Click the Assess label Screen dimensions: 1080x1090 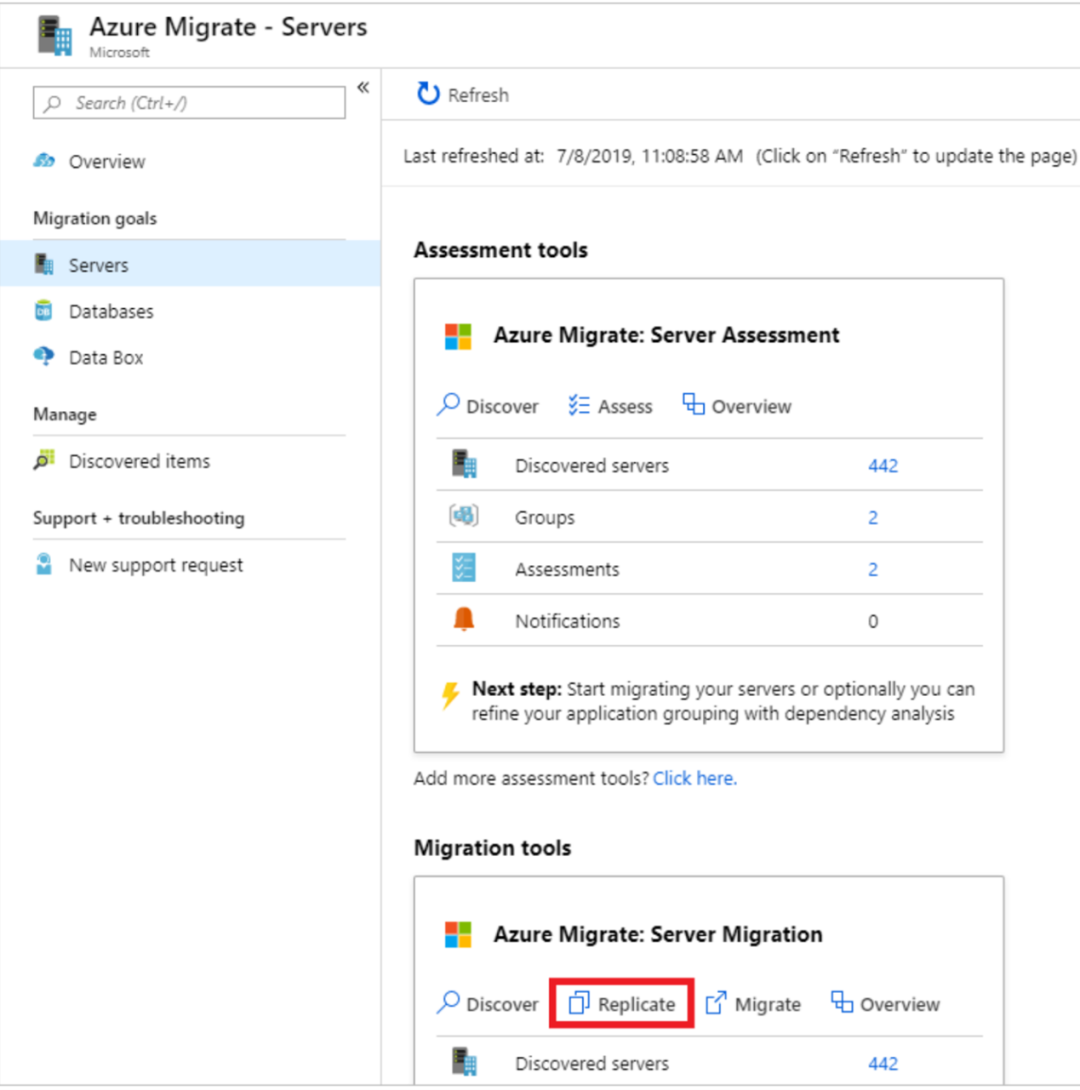coord(625,407)
